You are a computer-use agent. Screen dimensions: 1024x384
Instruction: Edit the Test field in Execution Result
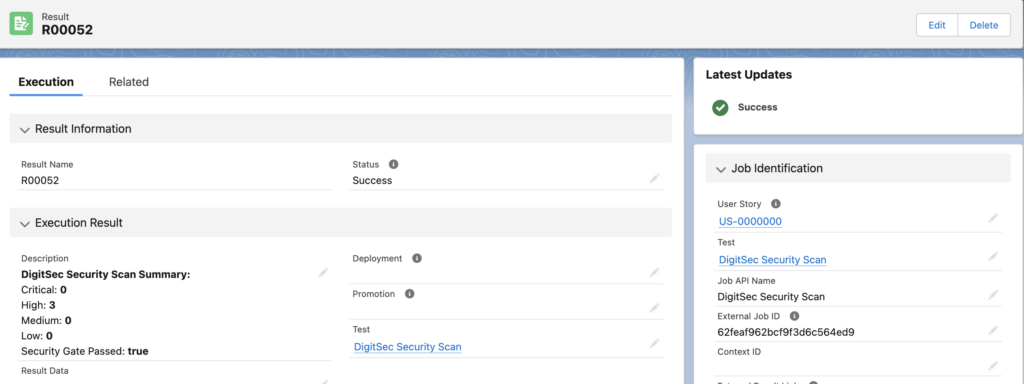pos(654,344)
